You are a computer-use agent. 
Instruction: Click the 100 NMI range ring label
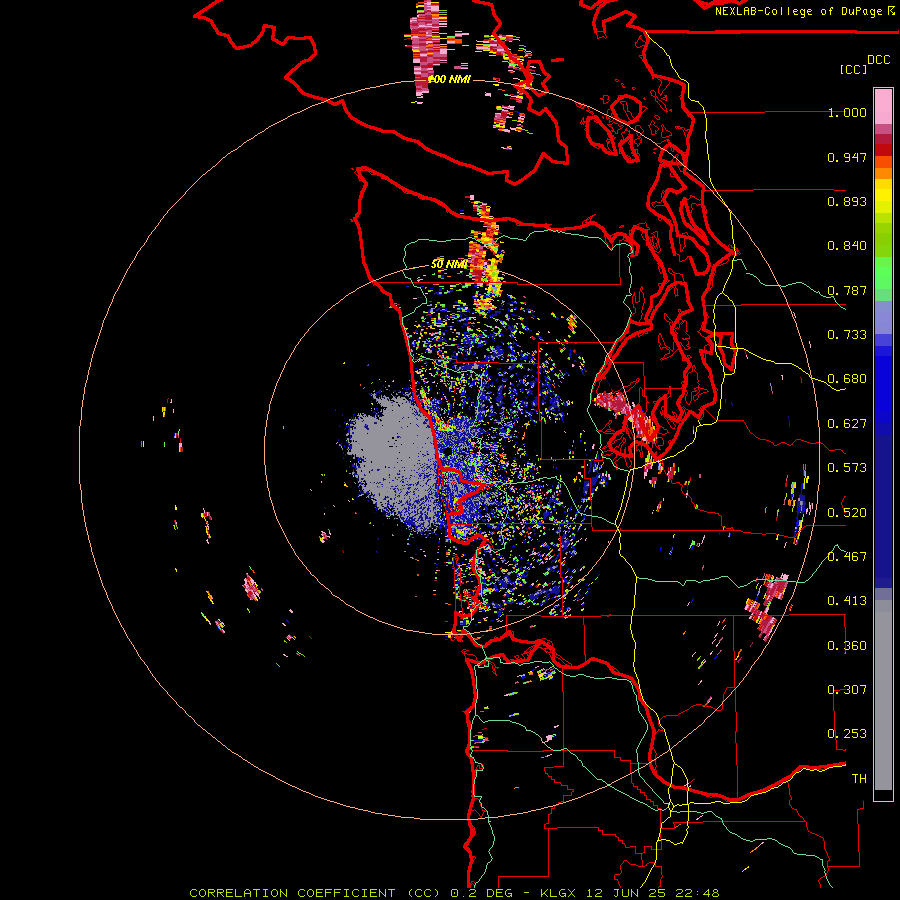(450, 79)
